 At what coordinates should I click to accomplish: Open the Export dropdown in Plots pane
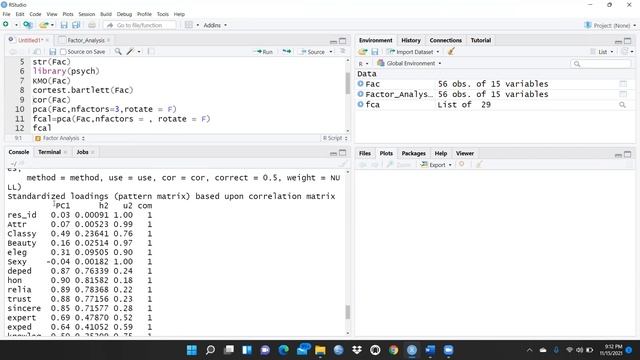pyautogui.click(x=436, y=165)
